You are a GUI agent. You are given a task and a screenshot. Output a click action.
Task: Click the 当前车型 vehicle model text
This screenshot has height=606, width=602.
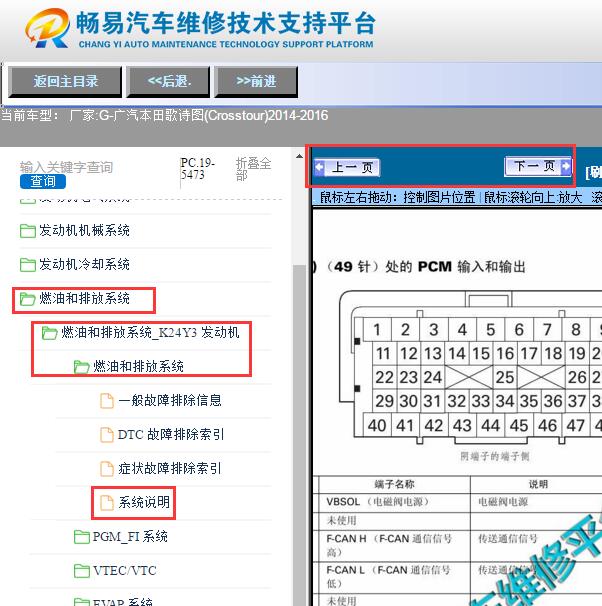tap(165, 116)
